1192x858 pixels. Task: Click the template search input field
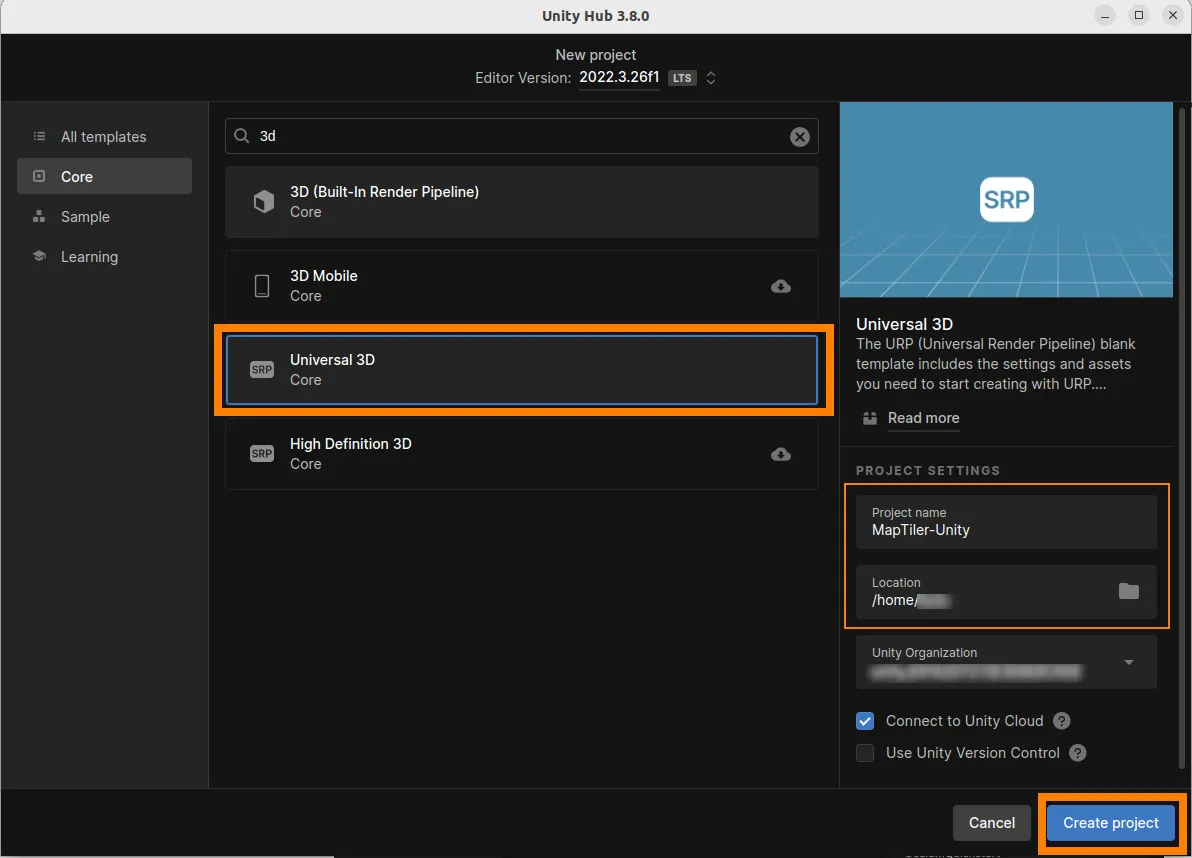522,136
